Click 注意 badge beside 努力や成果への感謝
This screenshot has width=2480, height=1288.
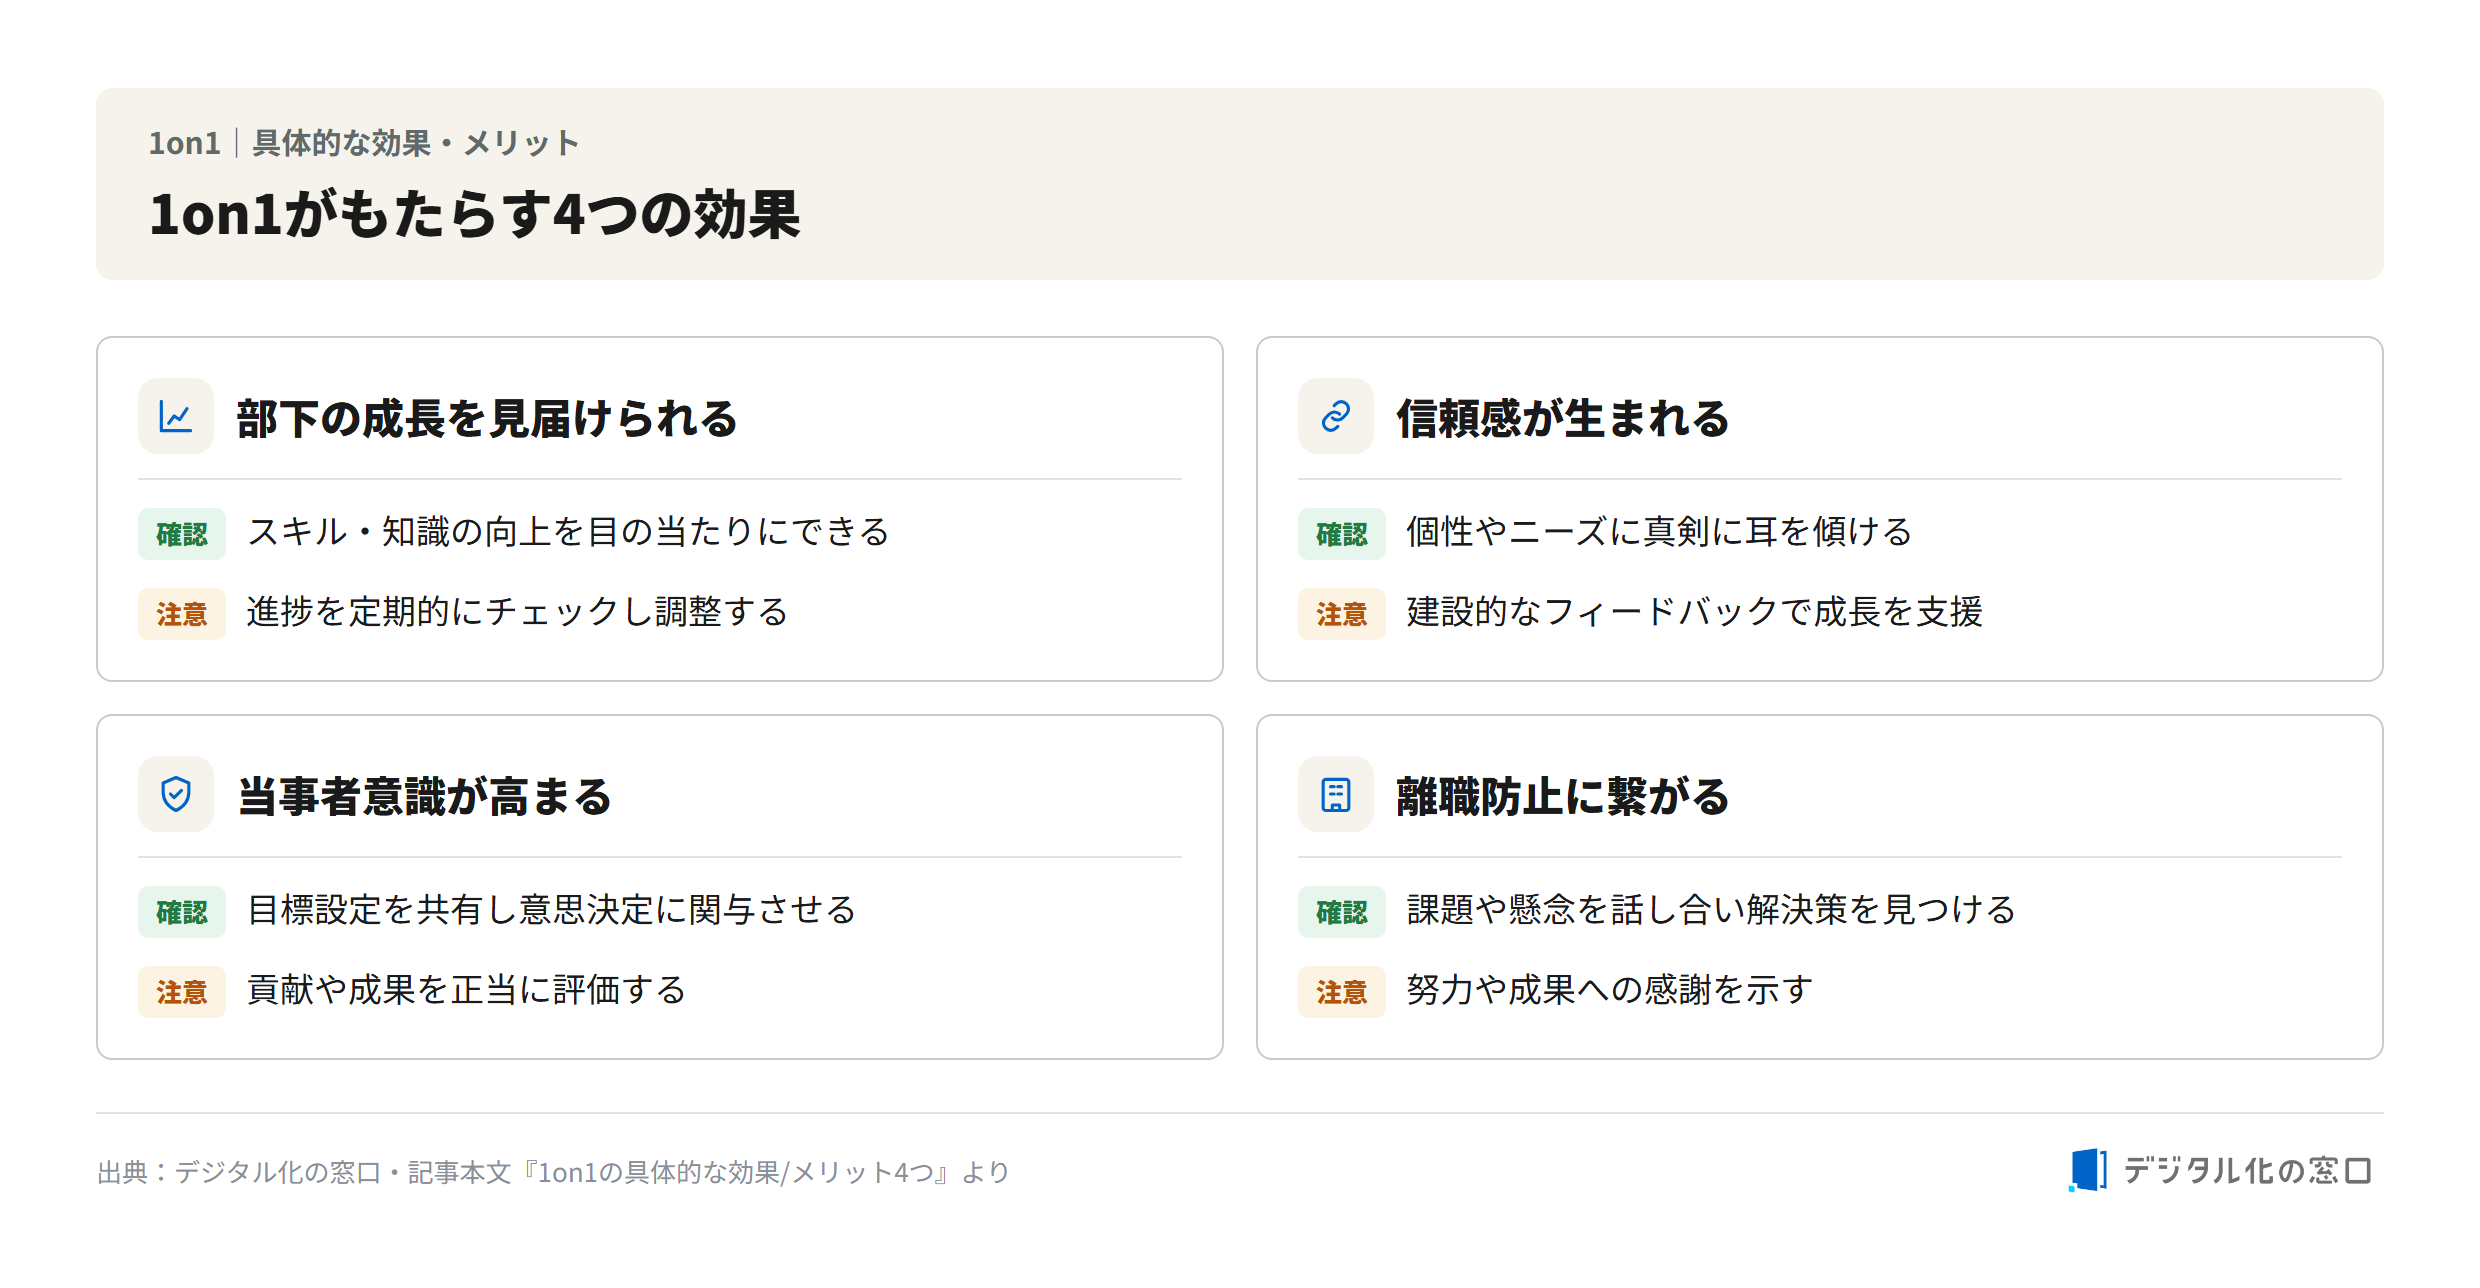click(1342, 992)
